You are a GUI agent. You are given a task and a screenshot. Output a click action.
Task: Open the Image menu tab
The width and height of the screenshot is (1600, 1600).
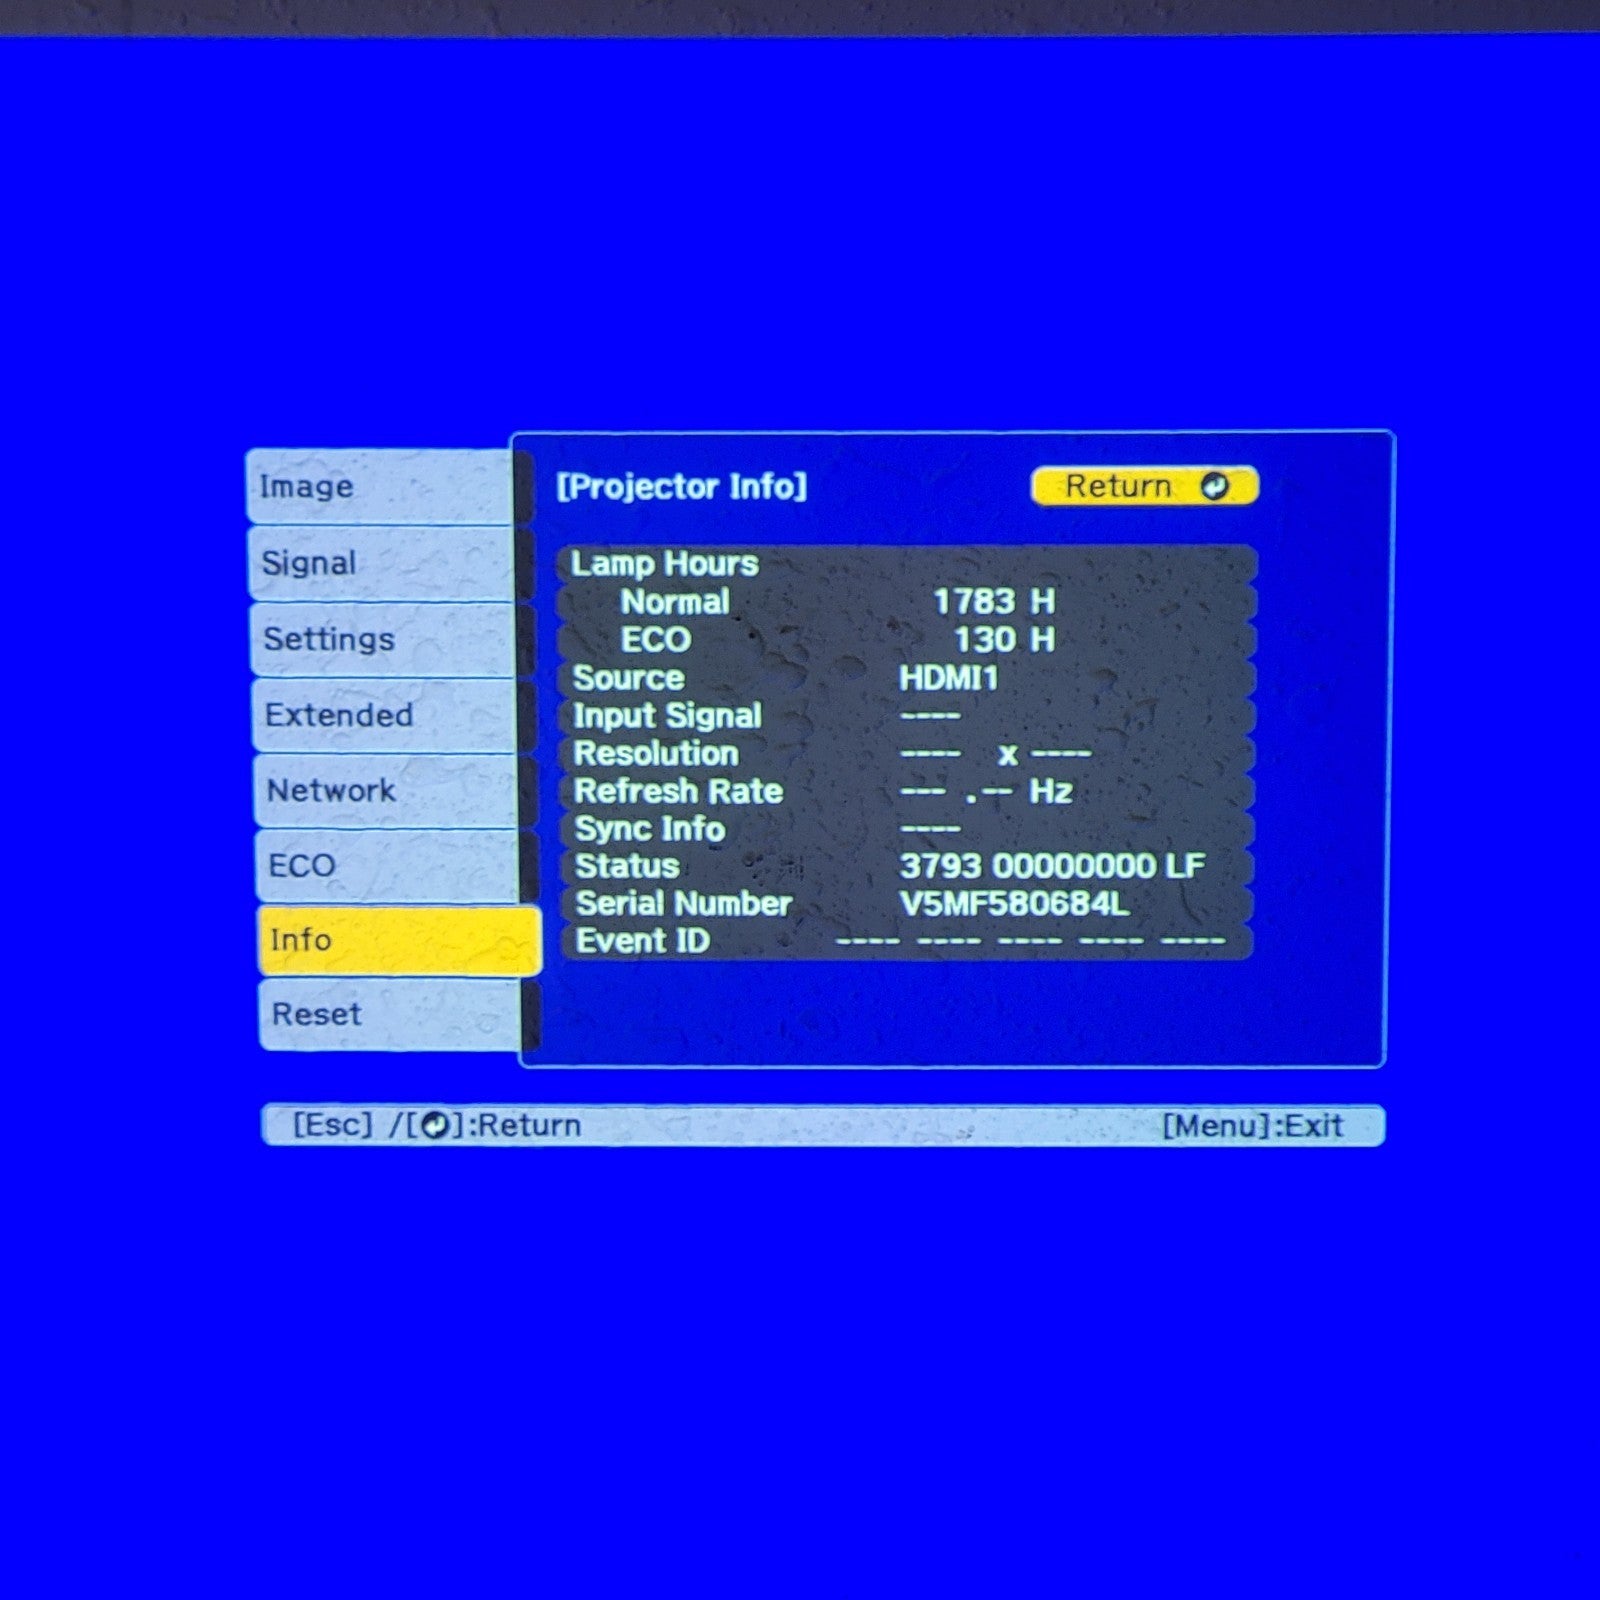(x=382, y=487)
